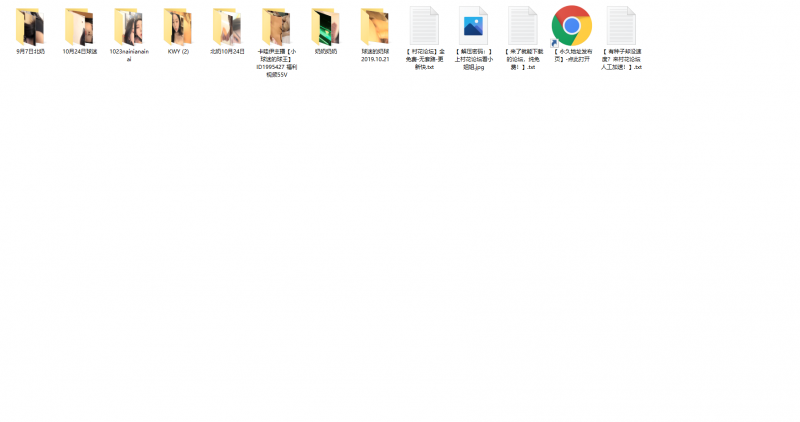The height and width of the screenshot is (422, 800).
Task: Select the second .txt document icon
Action: click(x=523, y=26)
